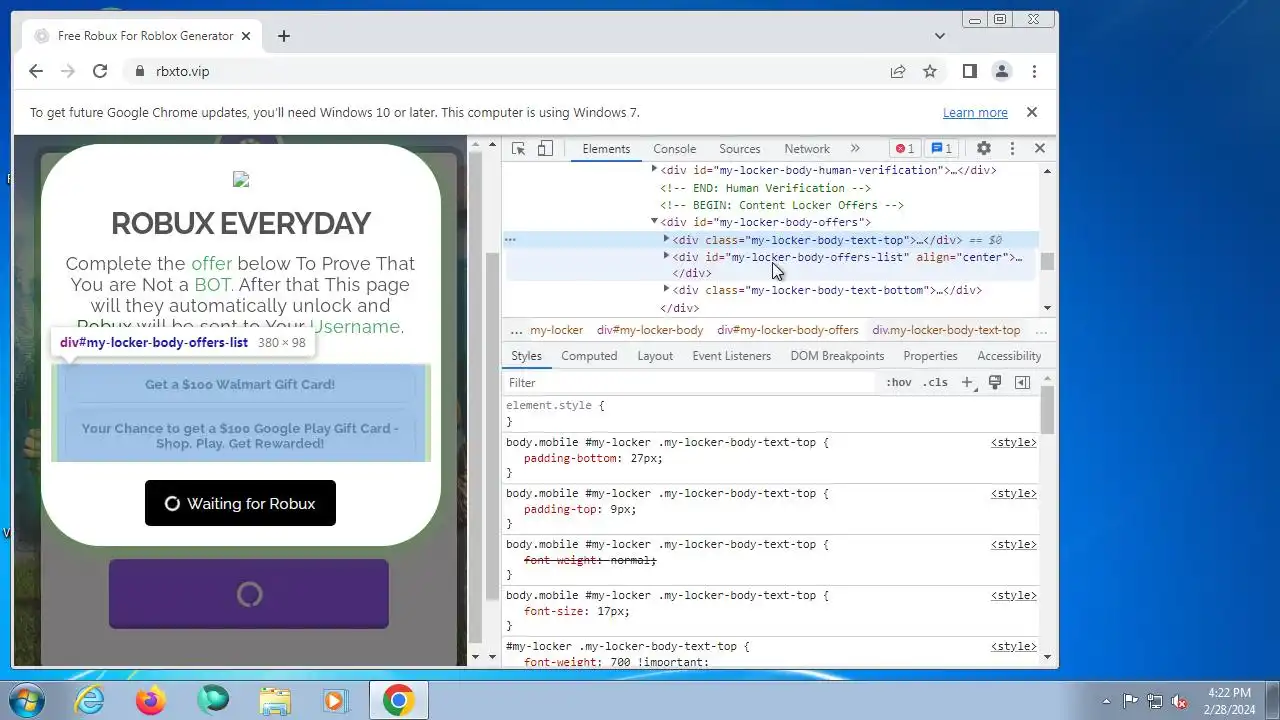Open DevTools settings gear
Screen dimensions: 1280x720
pos(984,148)
